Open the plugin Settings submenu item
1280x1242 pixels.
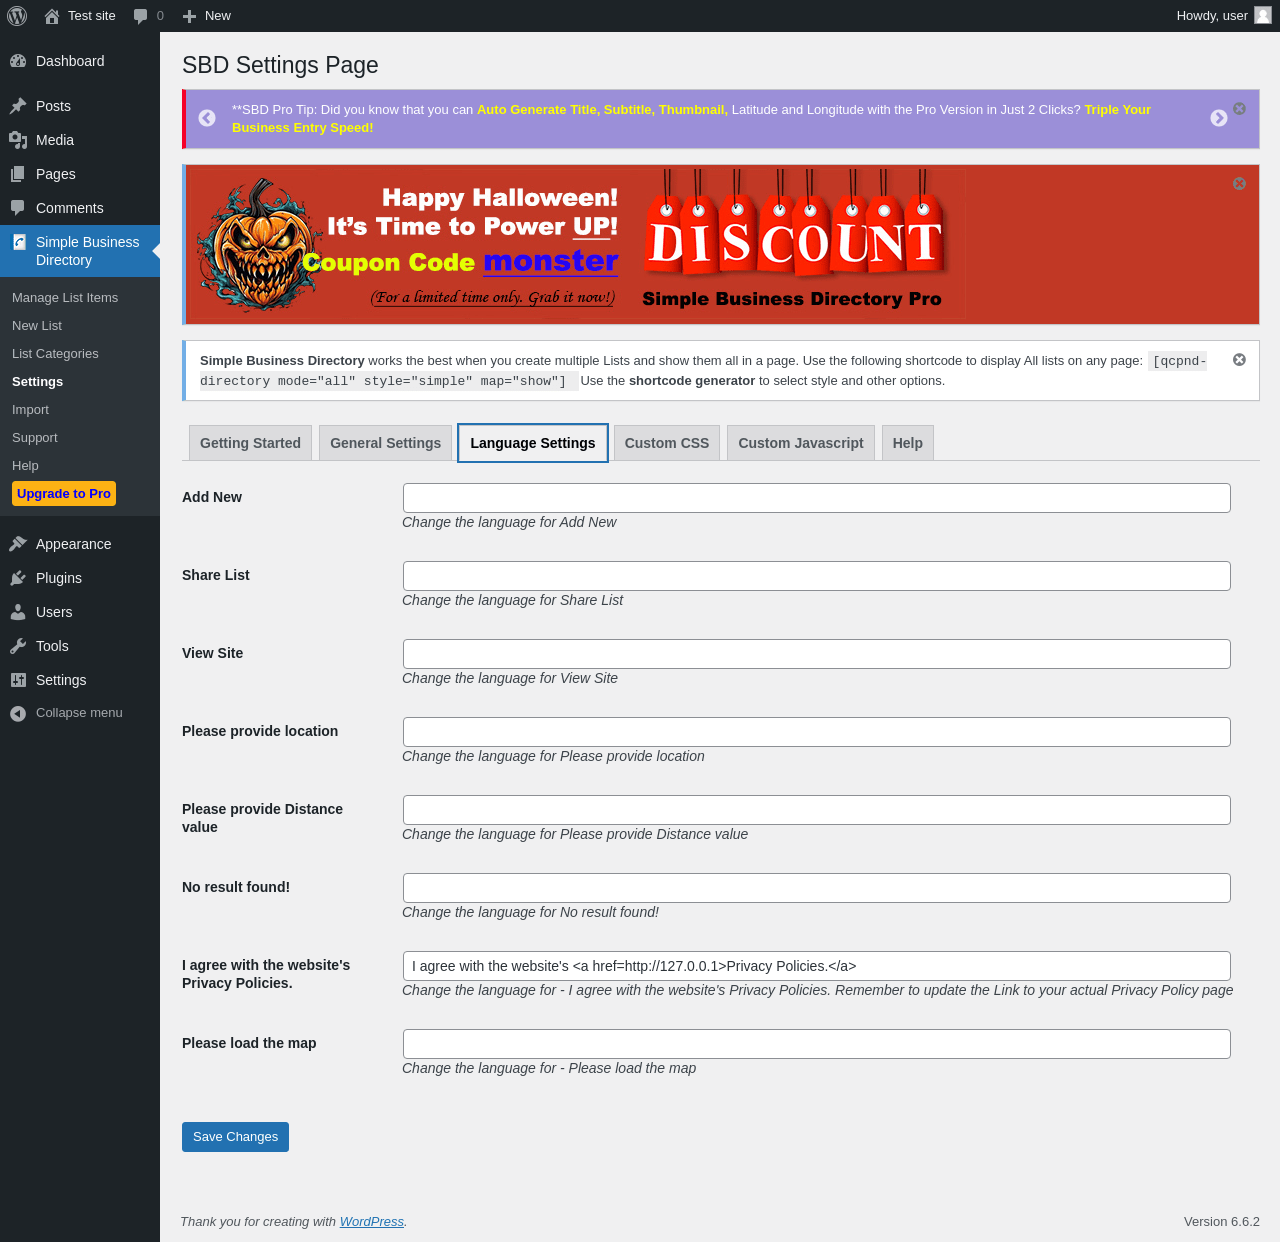coord(37,382)
